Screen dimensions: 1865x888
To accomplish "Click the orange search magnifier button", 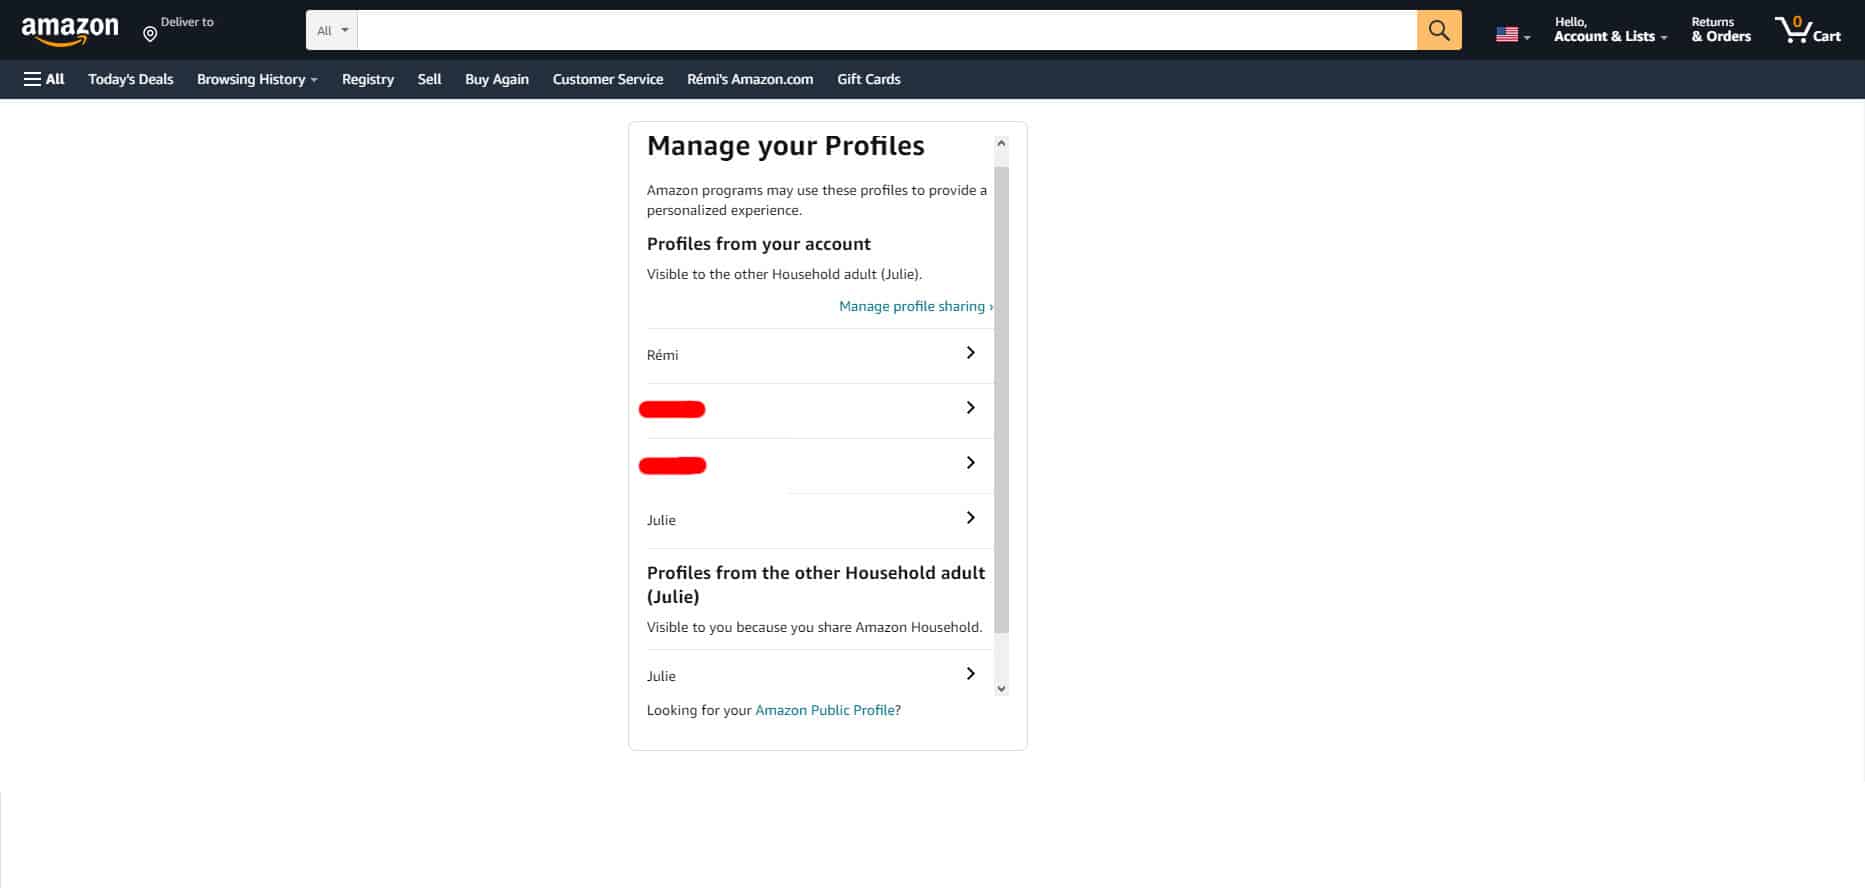I will pos(1439,30).
